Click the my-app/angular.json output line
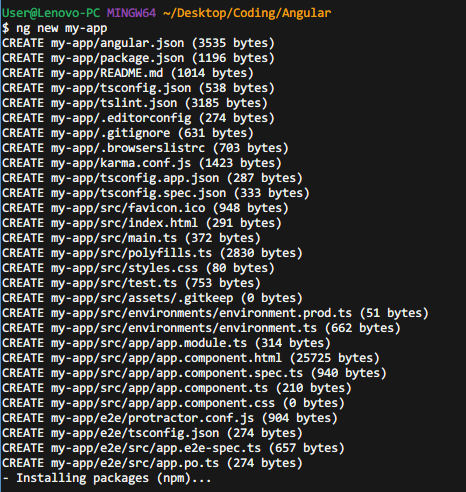 [x=138, y=43]
